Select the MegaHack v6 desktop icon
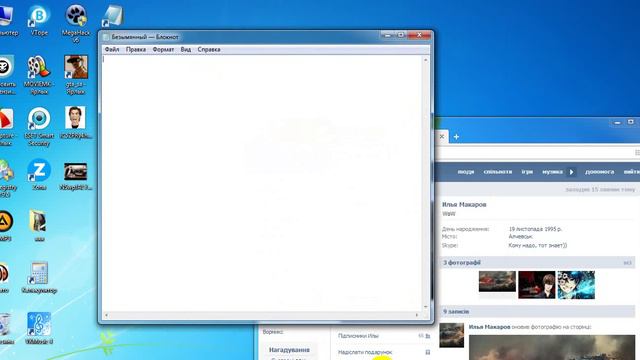The image size is (640, 360). [x=76, y=24]
